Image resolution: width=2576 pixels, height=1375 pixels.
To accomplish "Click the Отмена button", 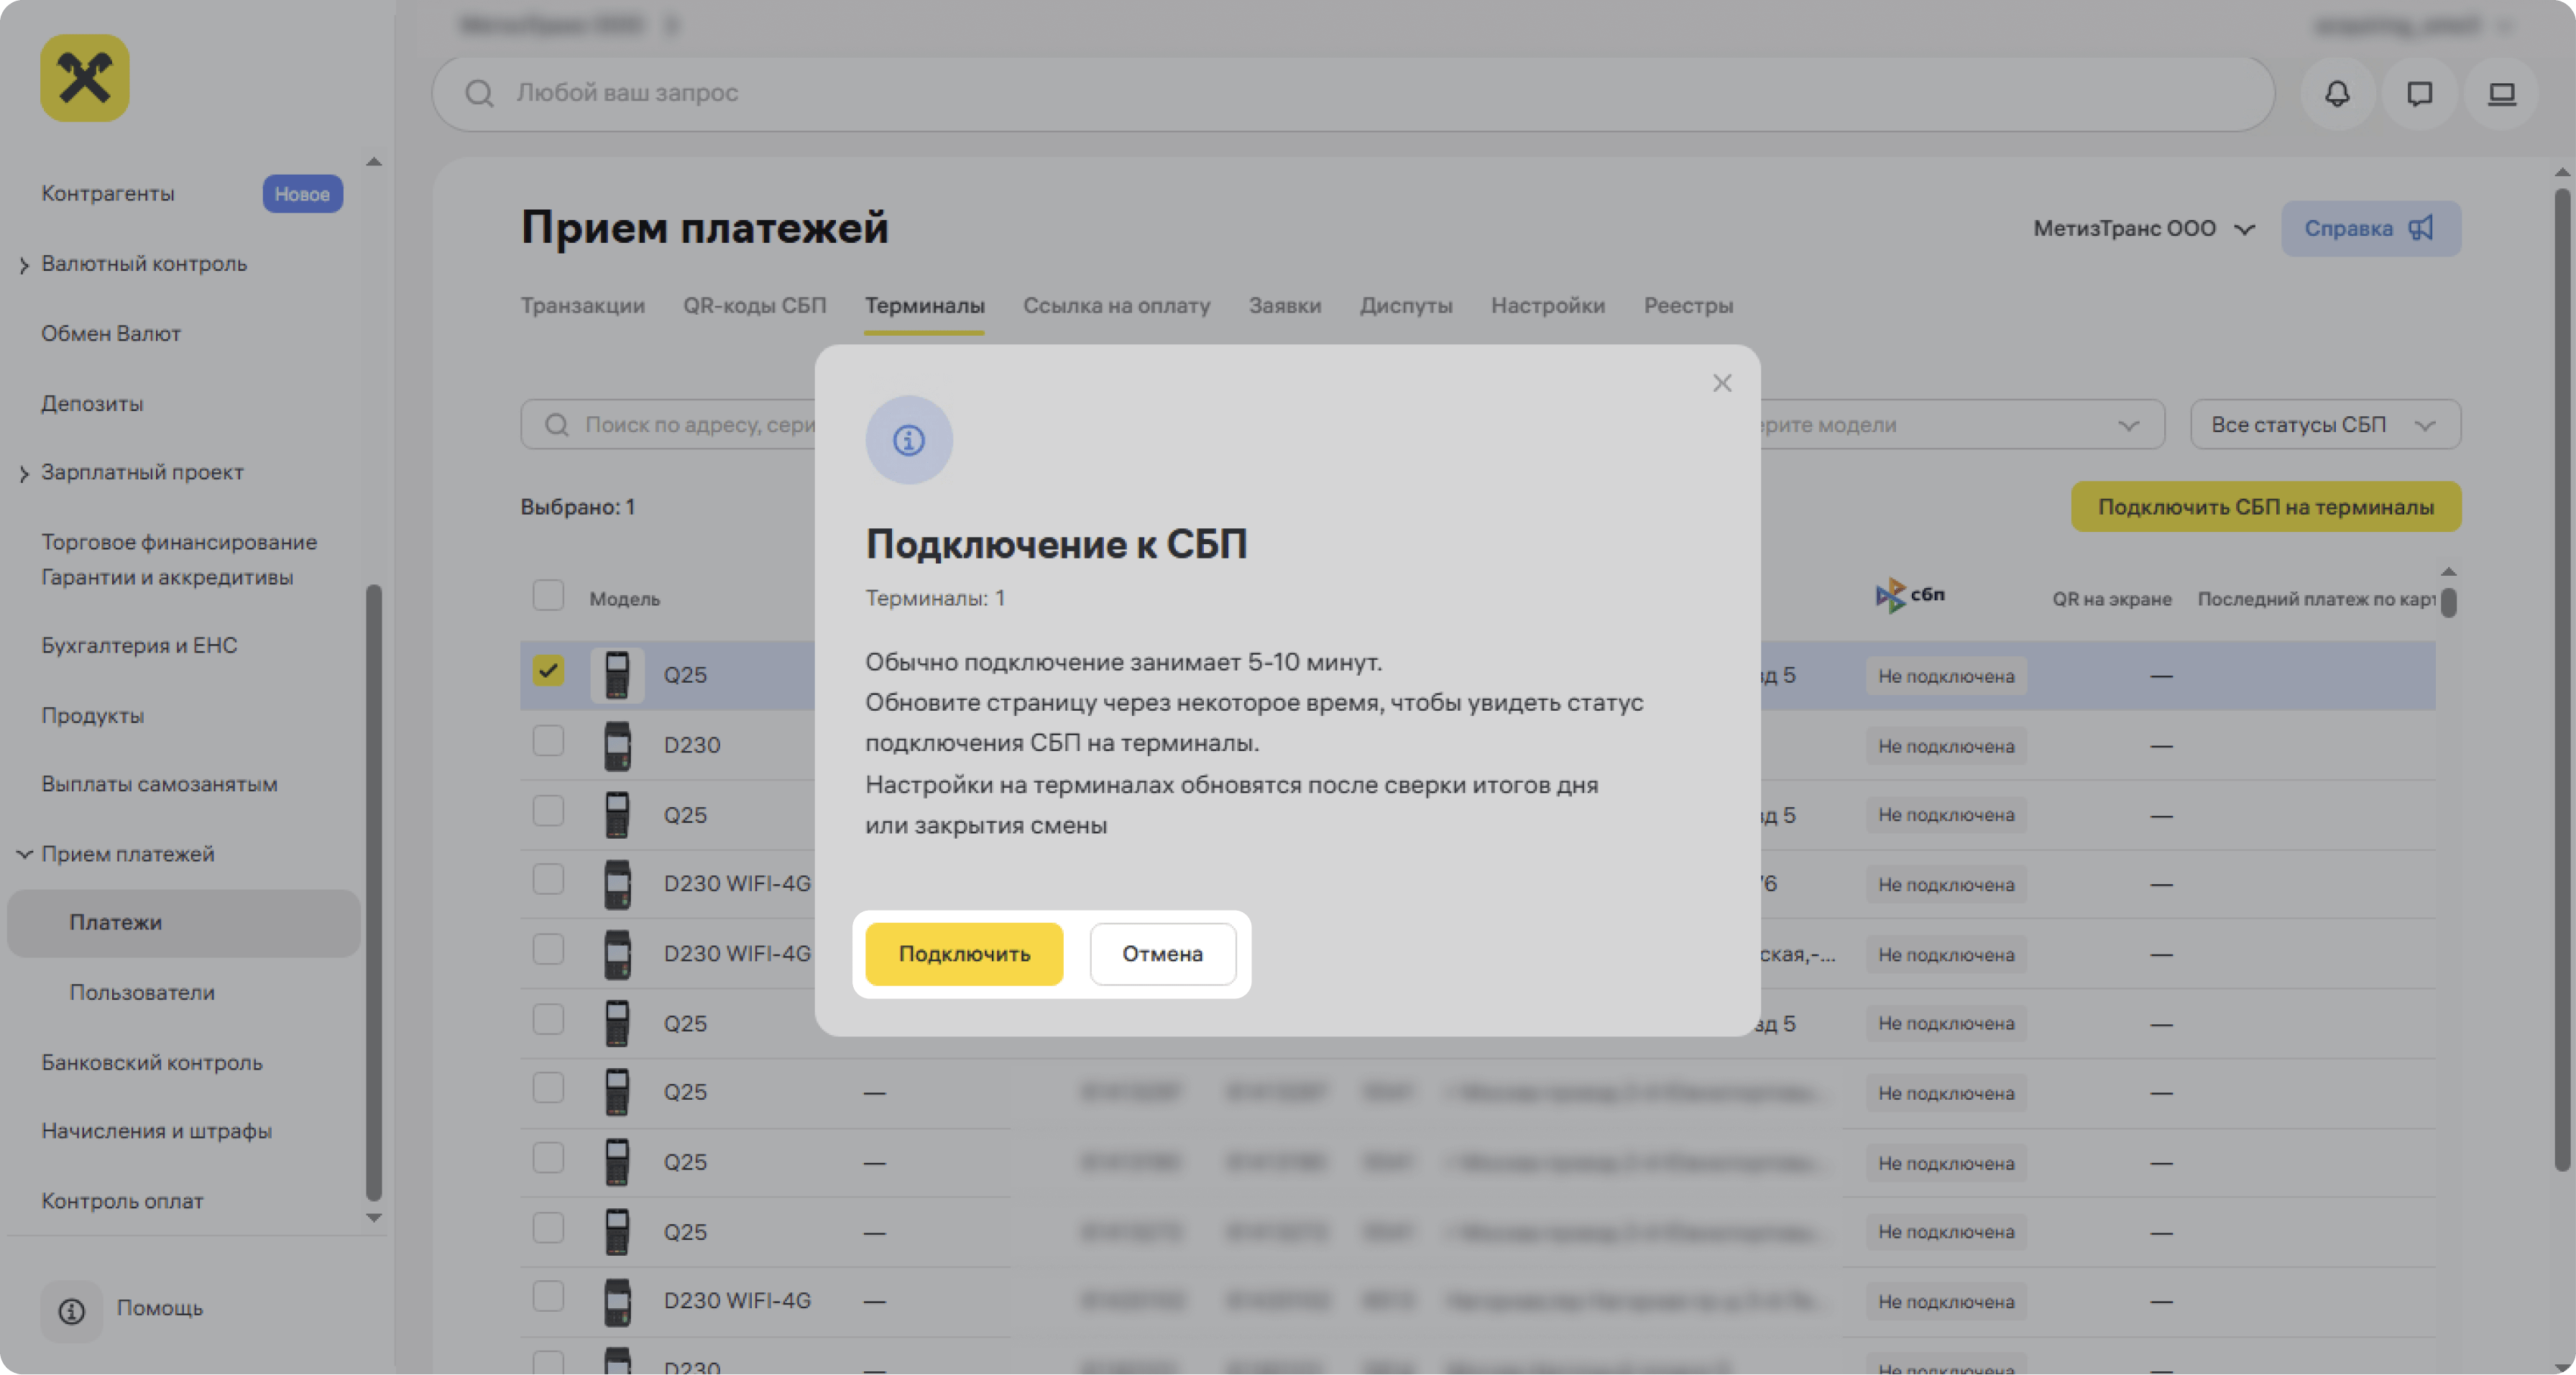I will pos(1162,954).
